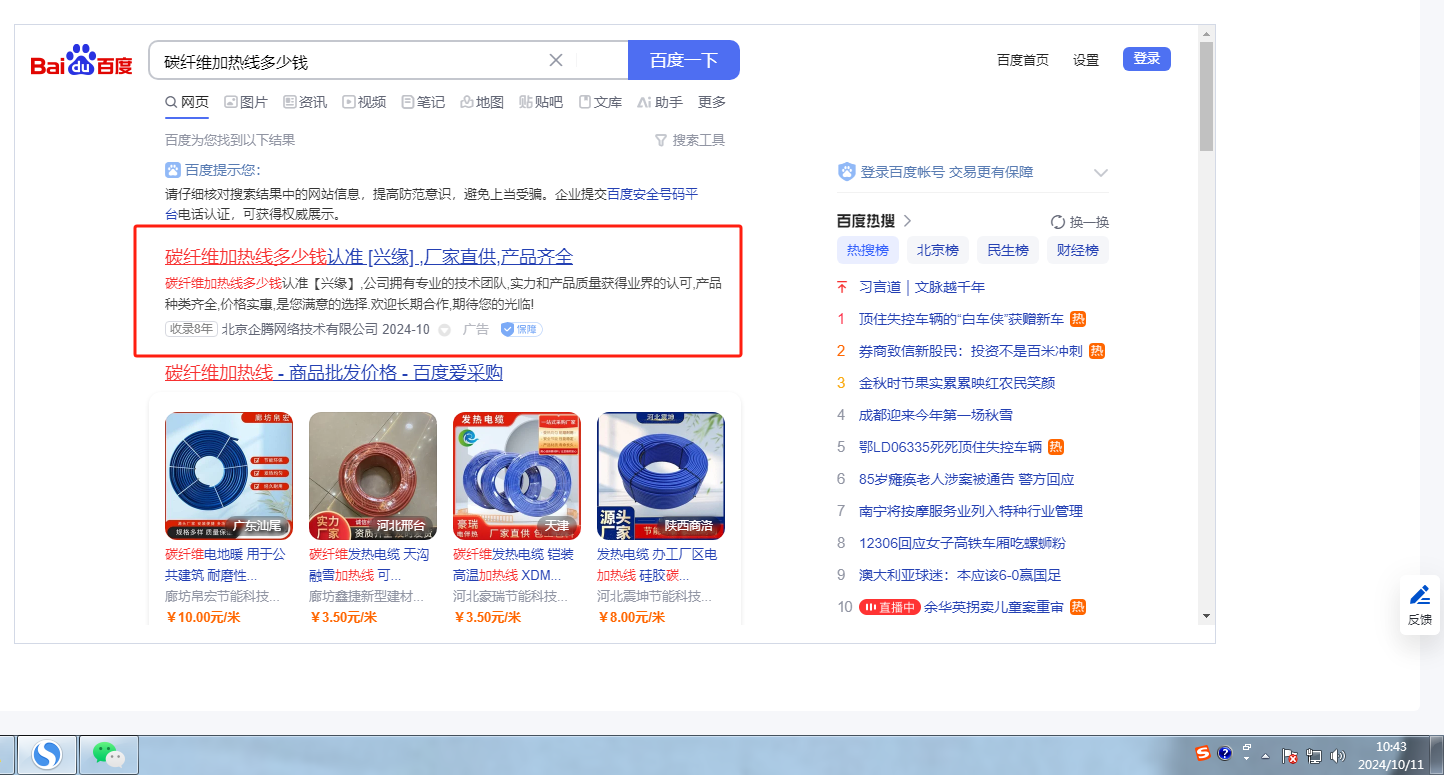Open hot search 金秋时节果实累累映红农民笑颜
The width and height of the screenshot is (1444, 775).
pyautogui.click(x=957, y=383)
